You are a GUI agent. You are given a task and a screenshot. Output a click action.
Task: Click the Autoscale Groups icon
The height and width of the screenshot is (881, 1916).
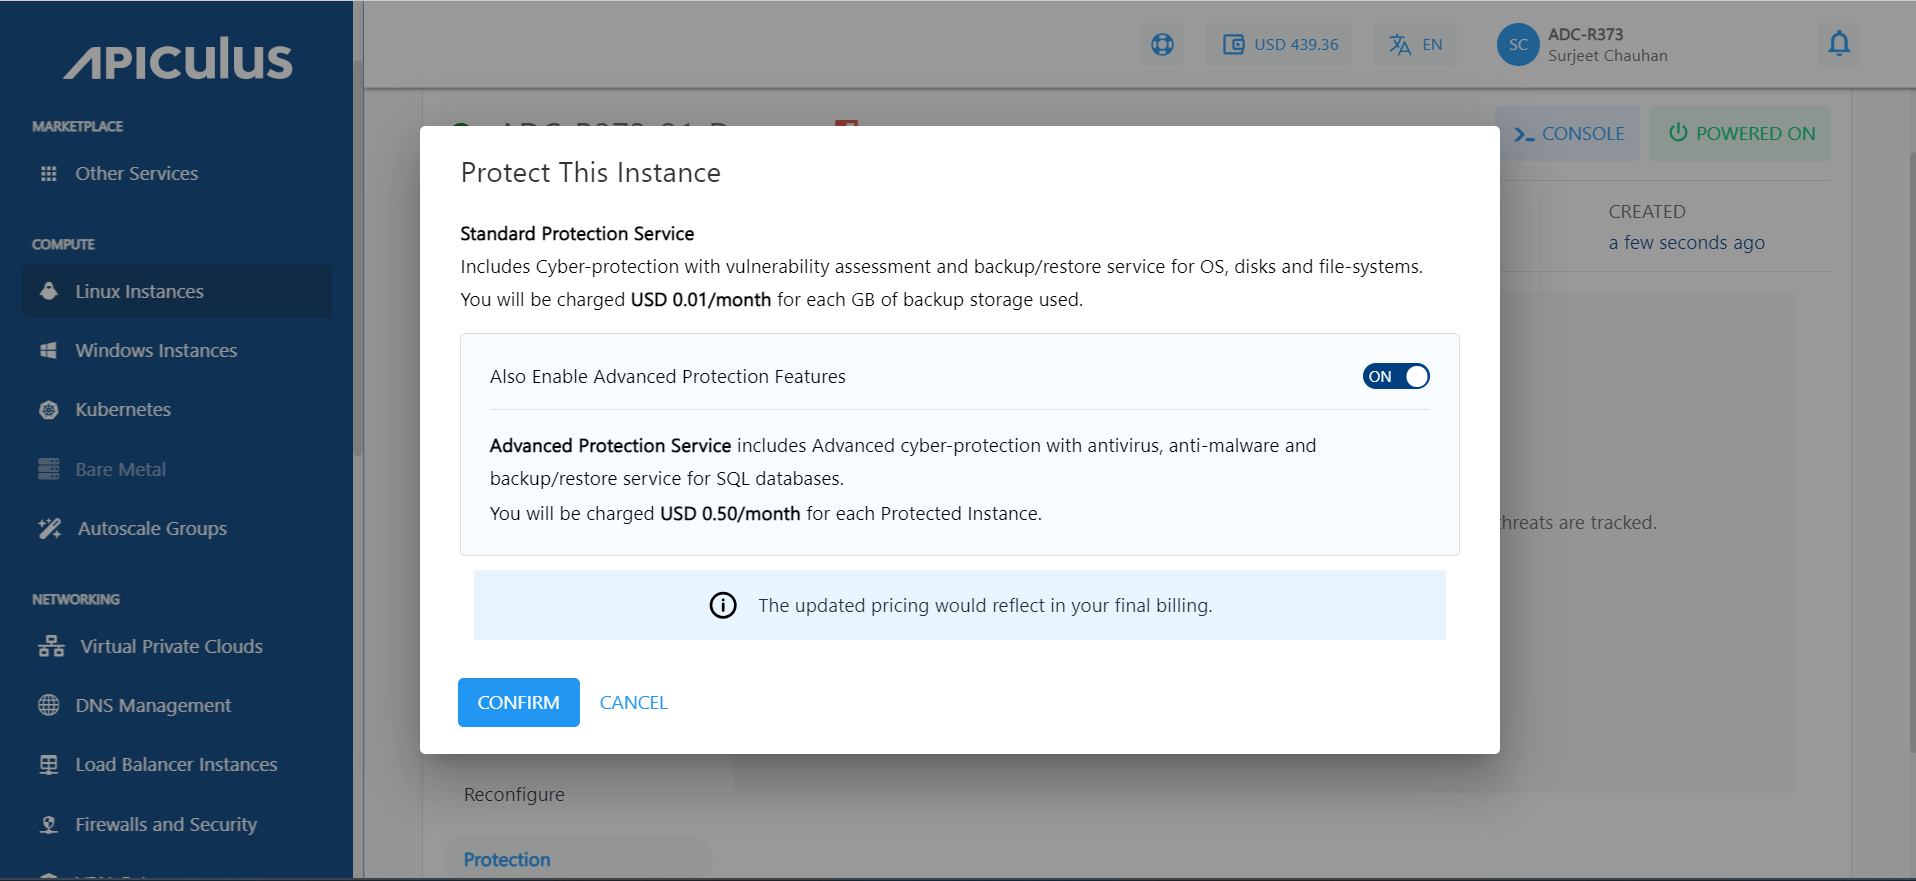click(49, 528)
